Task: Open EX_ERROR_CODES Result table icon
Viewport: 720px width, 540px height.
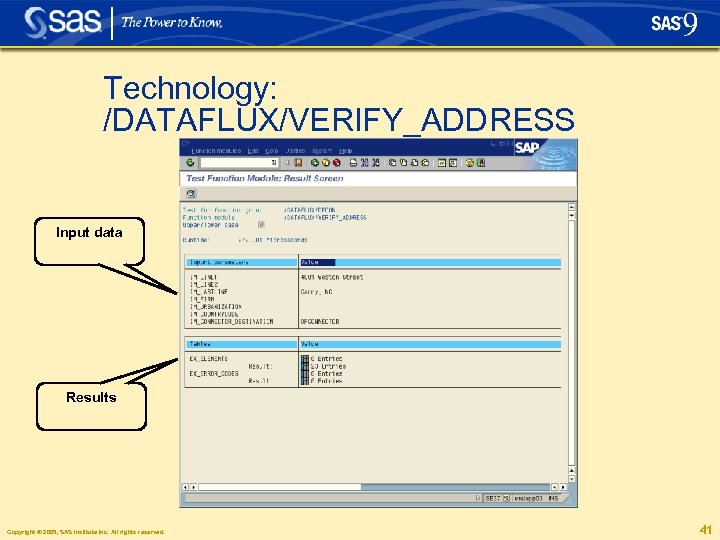Action: [x=305, y=381]
